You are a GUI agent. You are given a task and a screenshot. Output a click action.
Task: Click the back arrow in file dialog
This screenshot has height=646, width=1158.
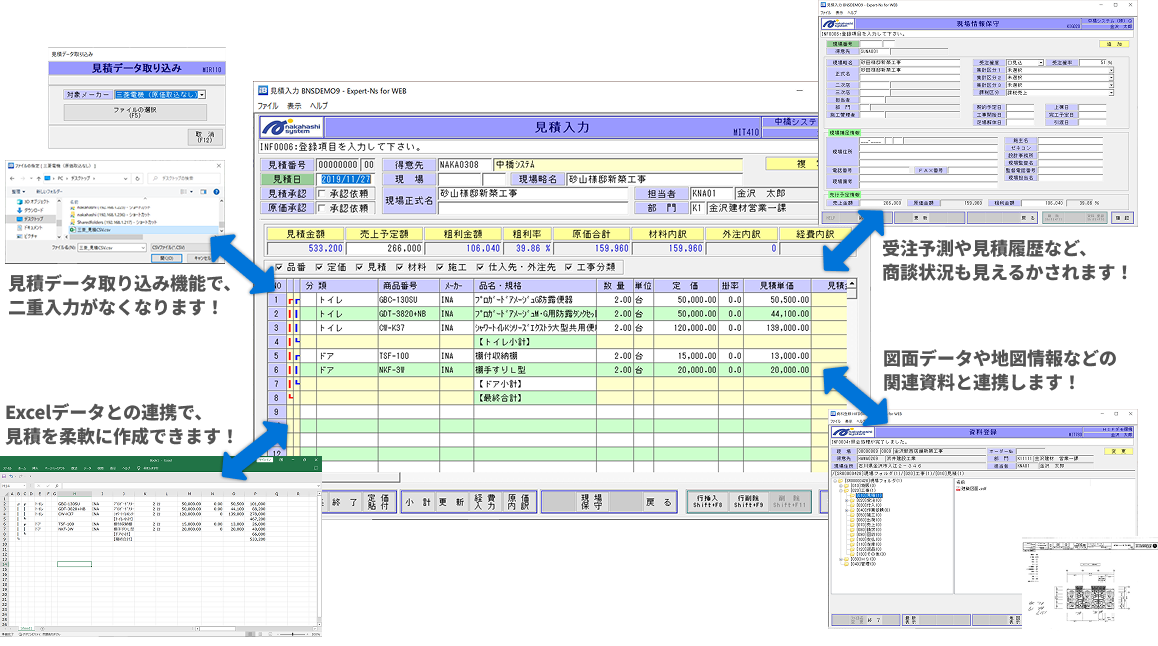click(x=11, y=178)
